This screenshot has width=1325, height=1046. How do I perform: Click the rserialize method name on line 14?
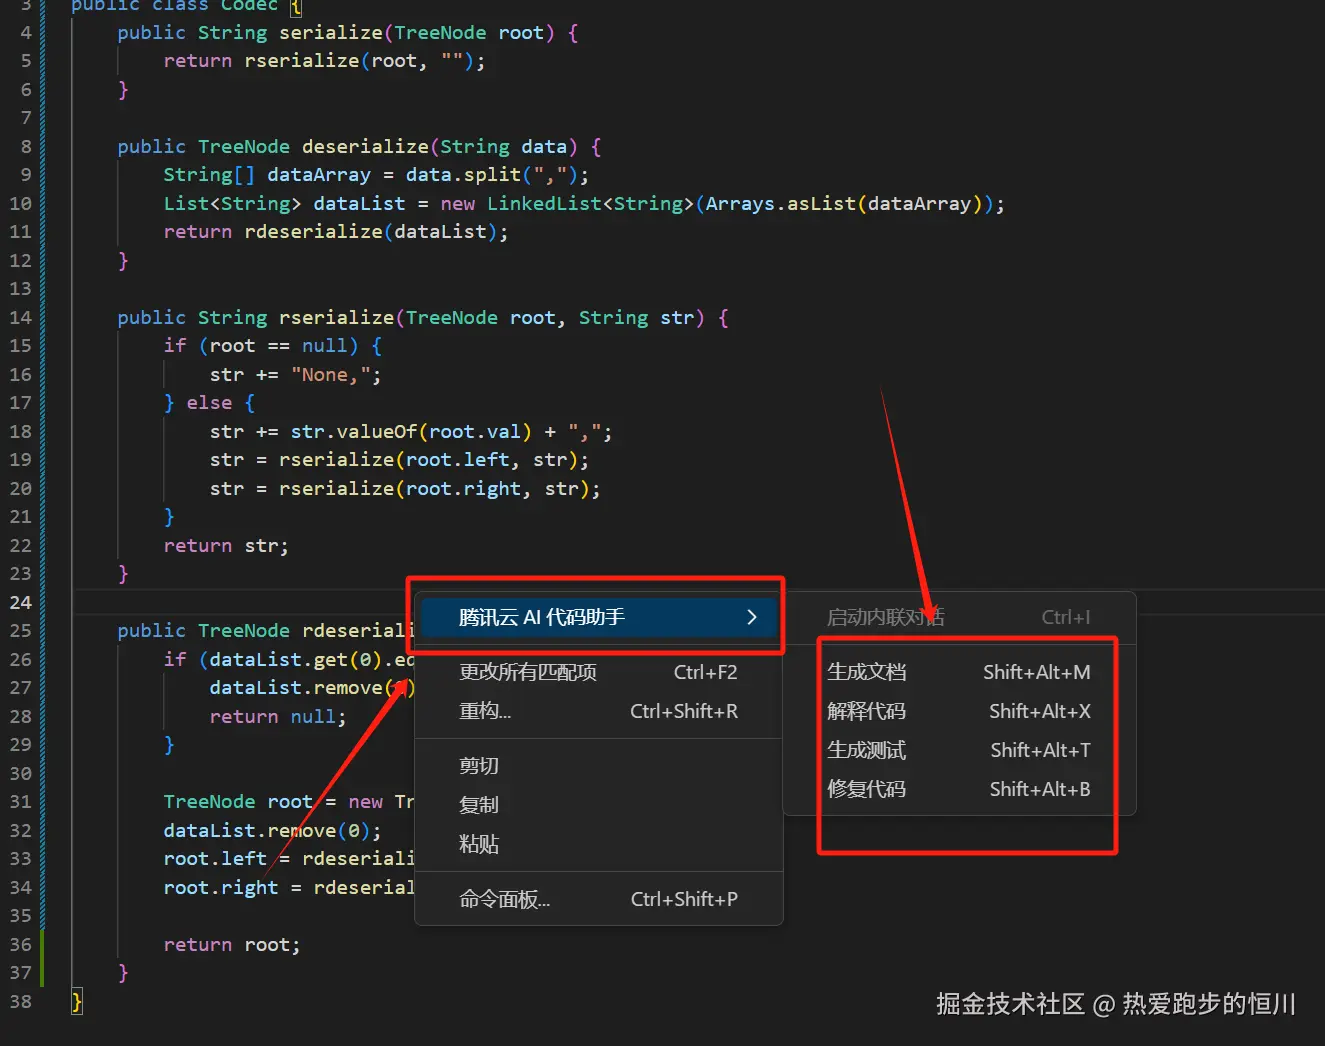tap(337, 317)
